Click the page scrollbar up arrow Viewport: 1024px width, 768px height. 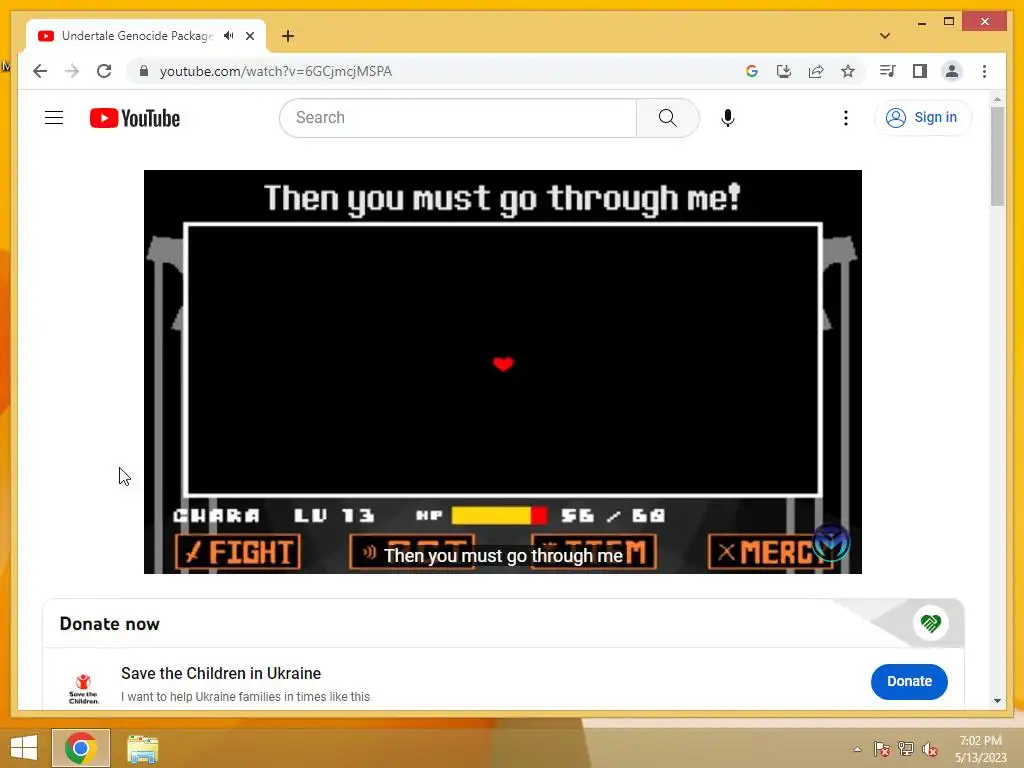click(997, 99)
